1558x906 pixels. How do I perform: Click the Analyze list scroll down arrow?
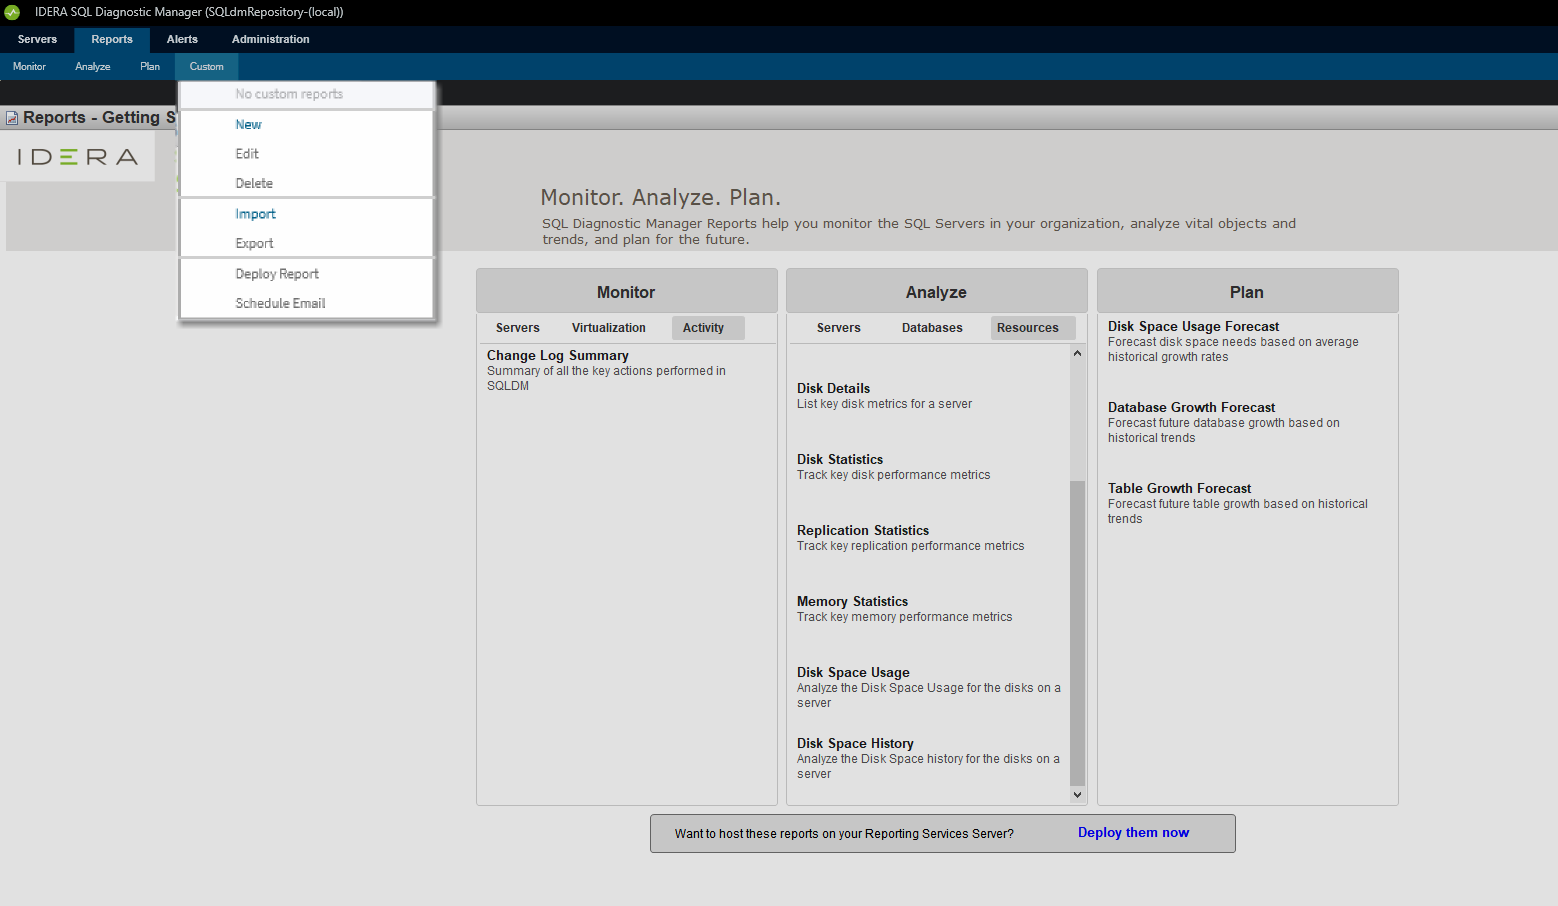coord(1077,795)
